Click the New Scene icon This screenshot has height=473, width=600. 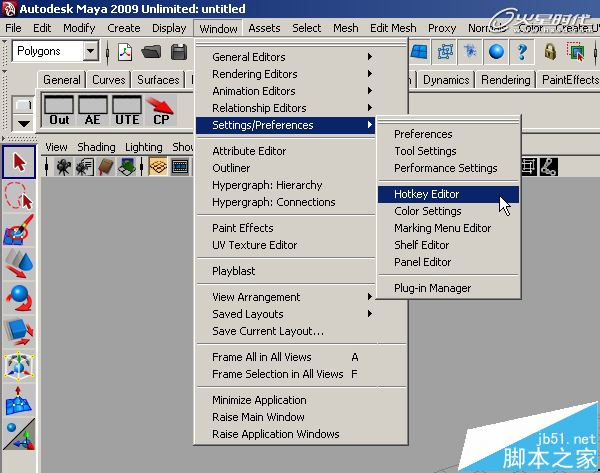[125, 52]
